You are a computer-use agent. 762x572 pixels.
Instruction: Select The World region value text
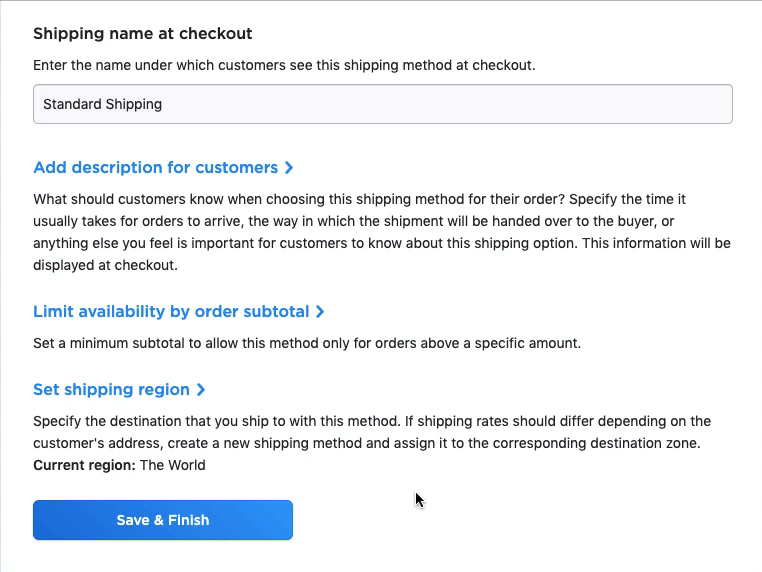(x=173, y=465)
